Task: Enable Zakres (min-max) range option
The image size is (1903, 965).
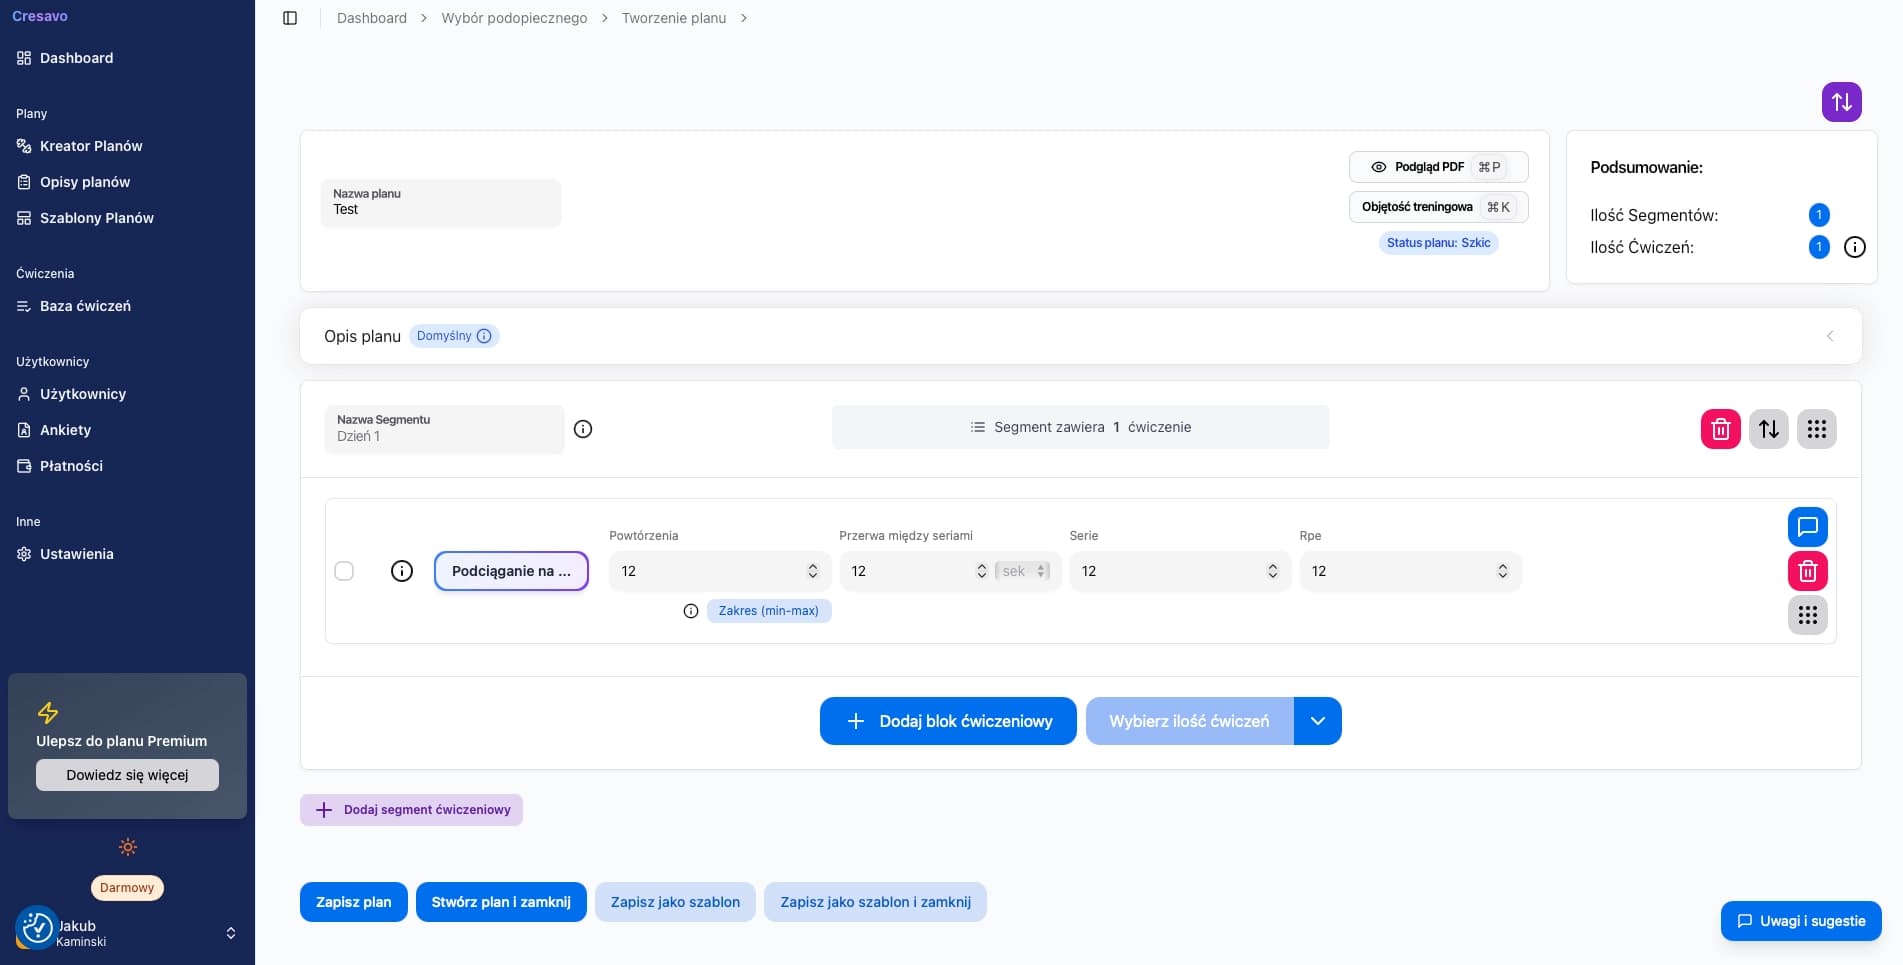Action: click(x=768, y=611)
